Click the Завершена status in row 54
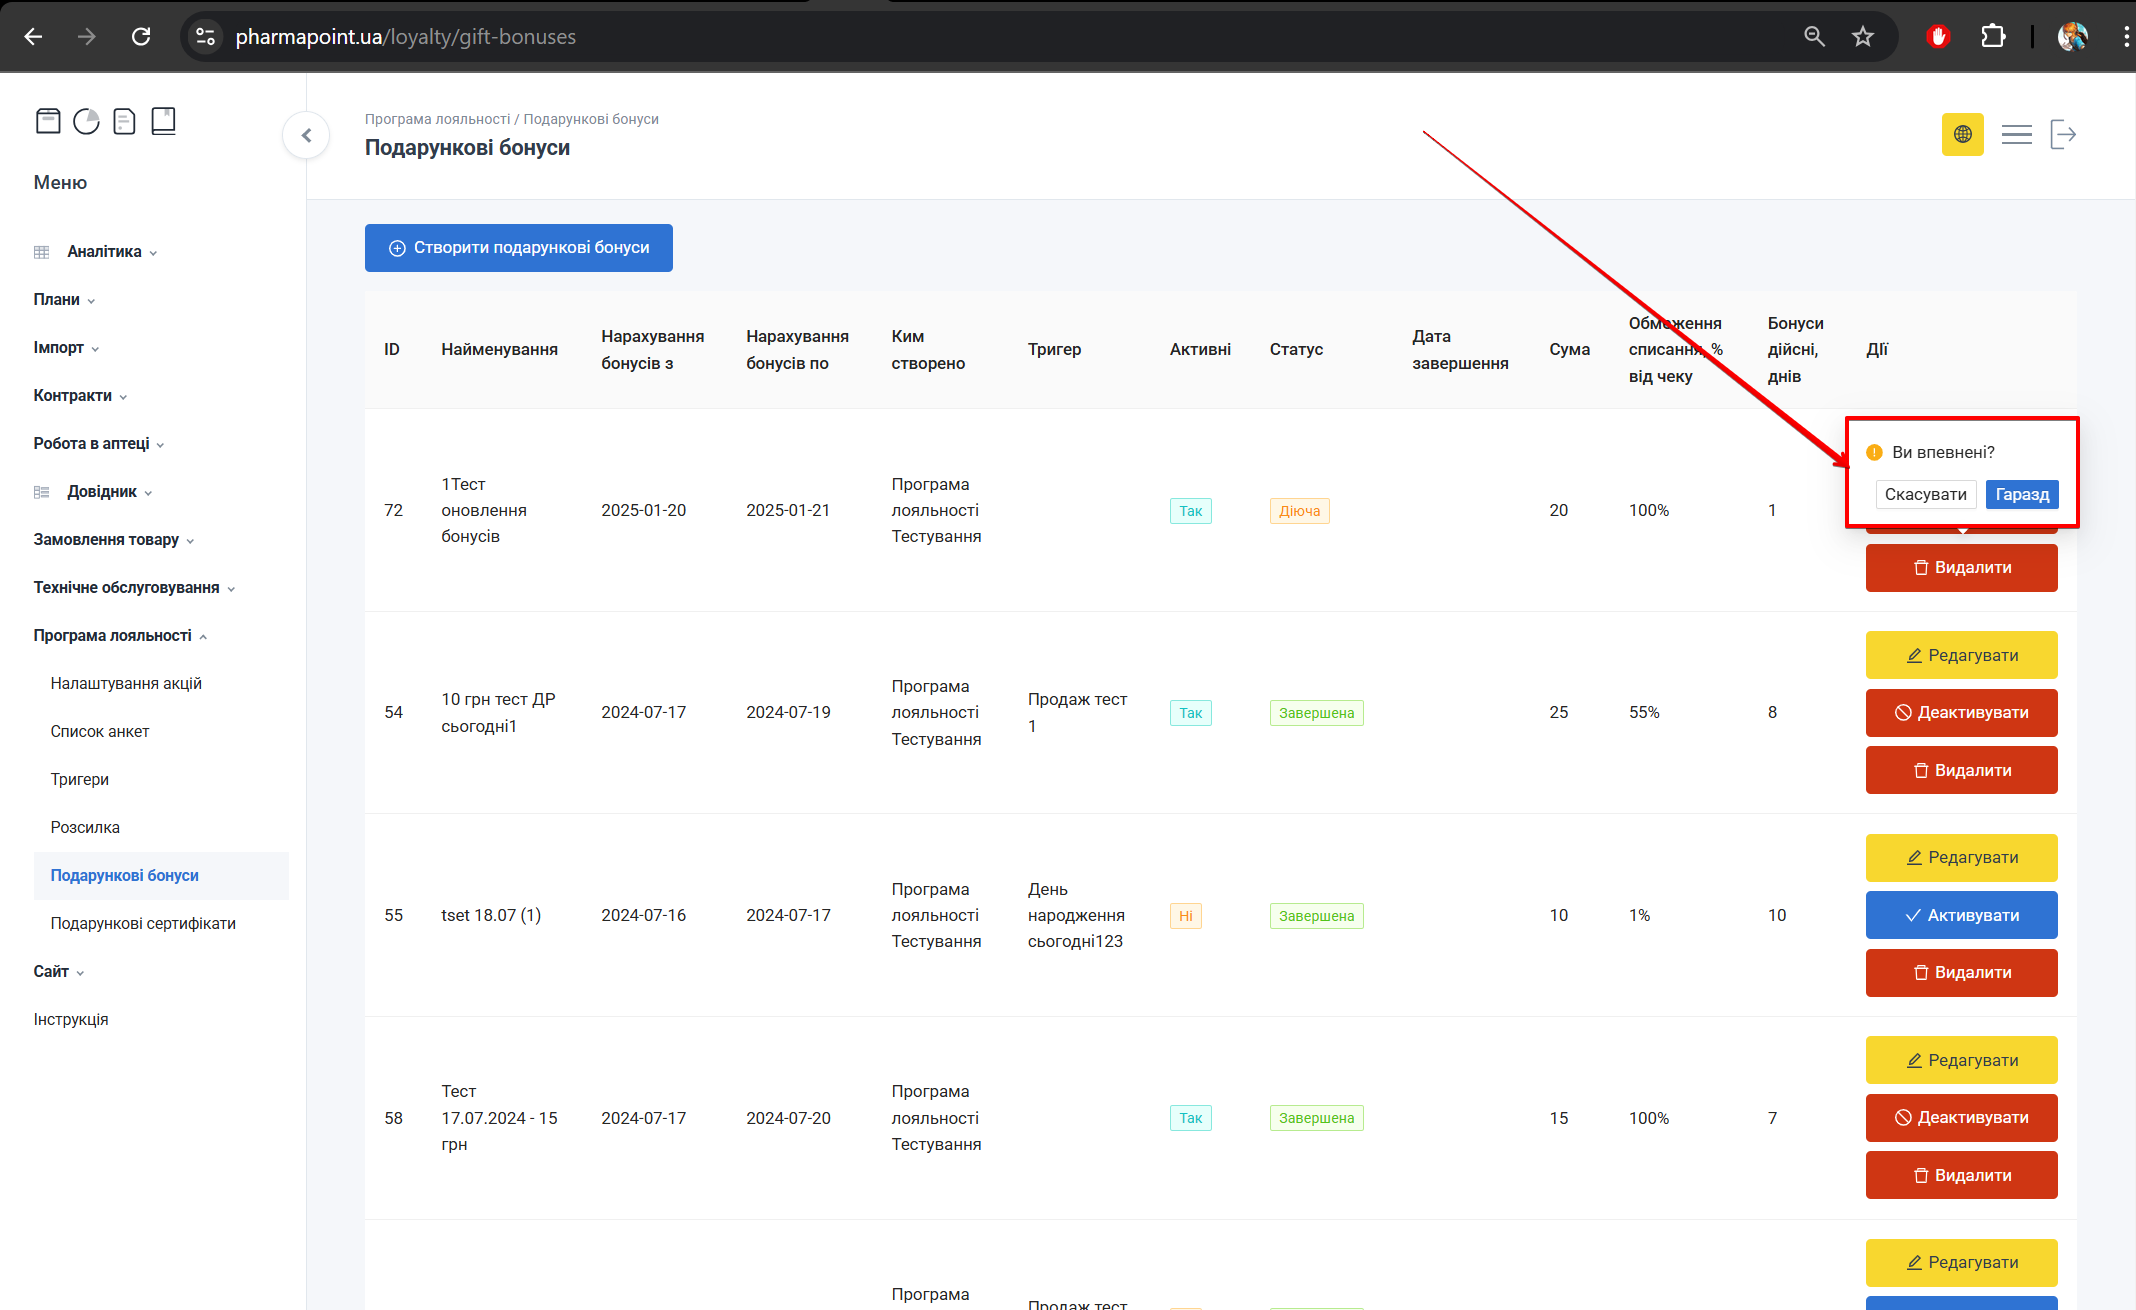The width and height of the screenshot is (2136, 1310). pyautogui.click(x=1316, y=713)
